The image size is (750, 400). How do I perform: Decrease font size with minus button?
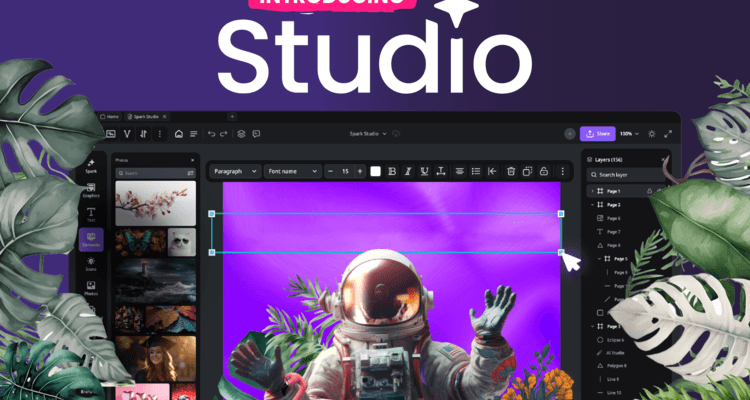point(331,171)
